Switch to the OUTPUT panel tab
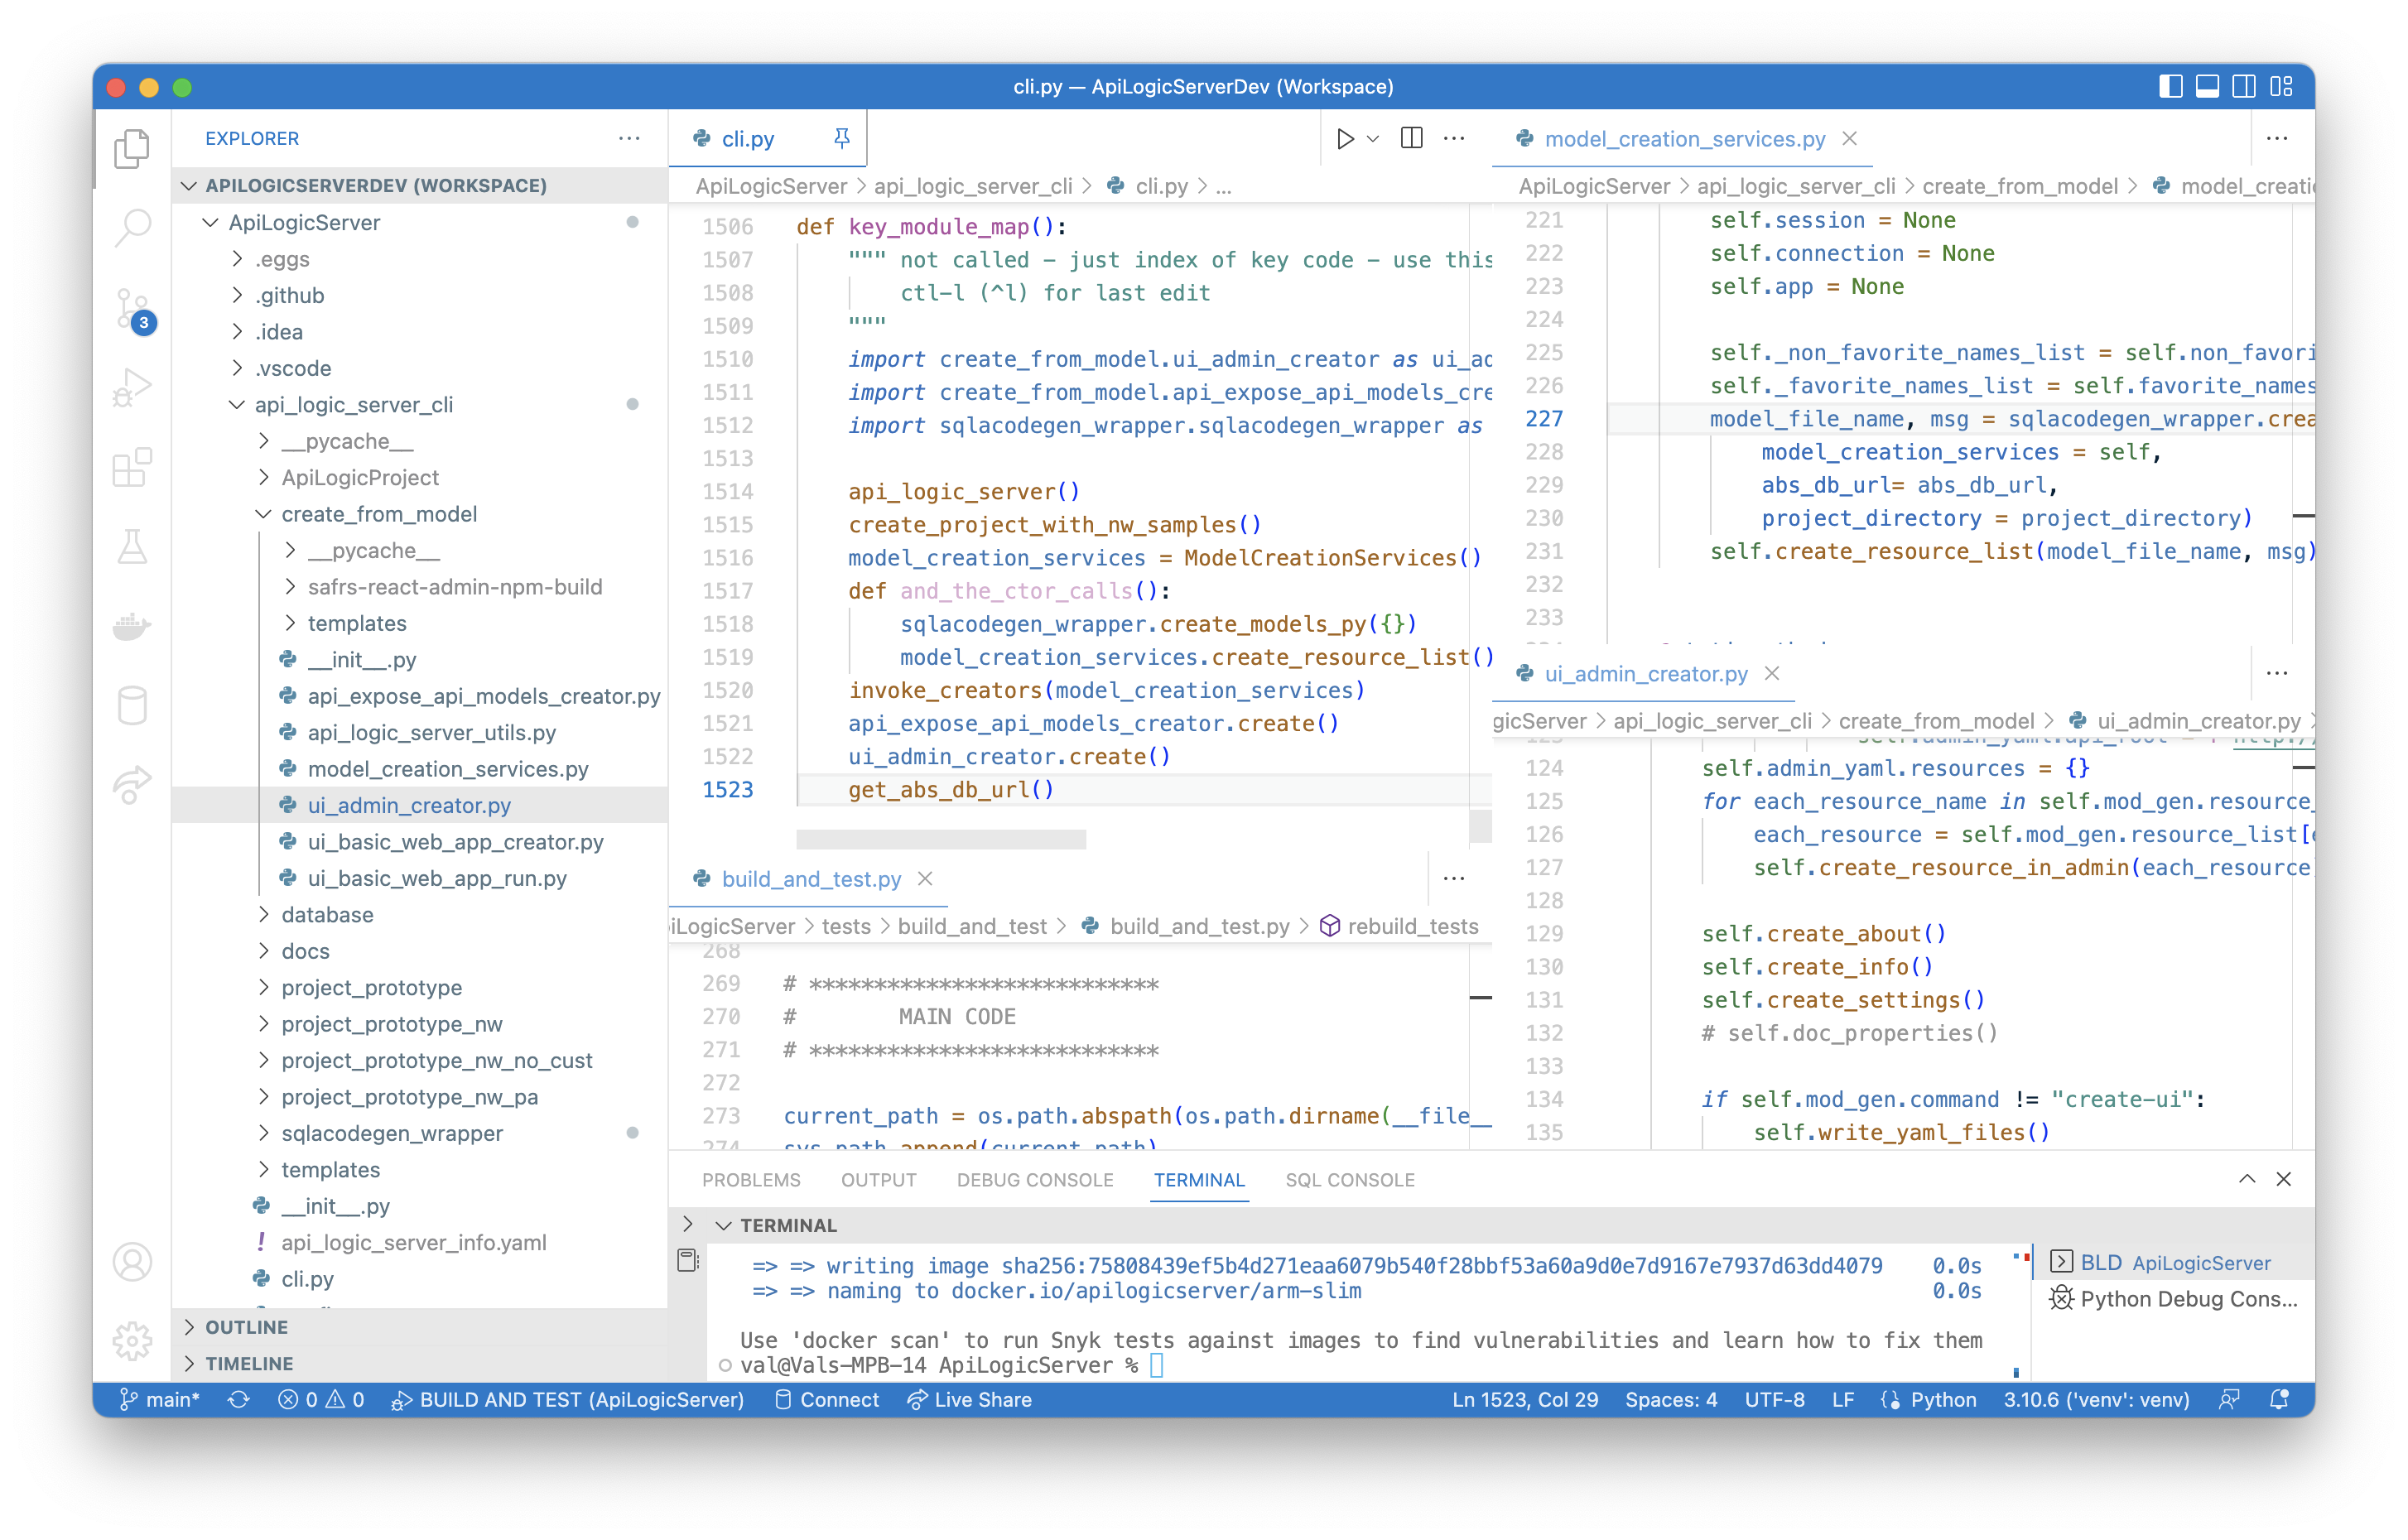The height and width of the screenshot is (1540, 2408). [x=878, y=1180]
